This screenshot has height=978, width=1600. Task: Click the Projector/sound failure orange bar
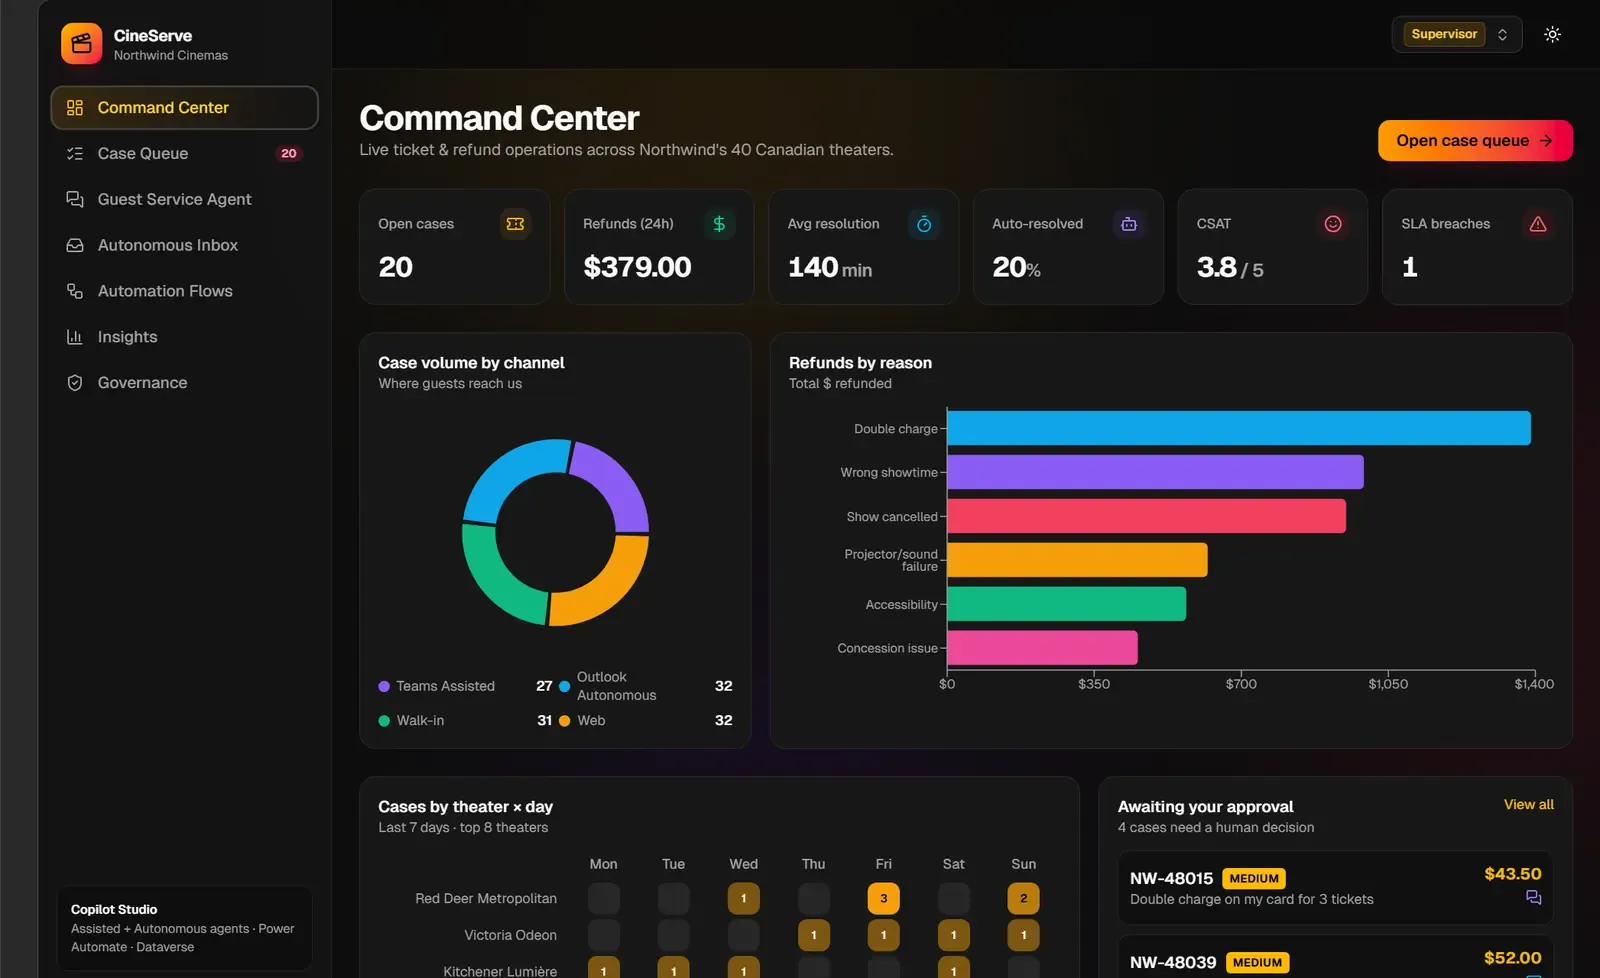click(1077, 560)
